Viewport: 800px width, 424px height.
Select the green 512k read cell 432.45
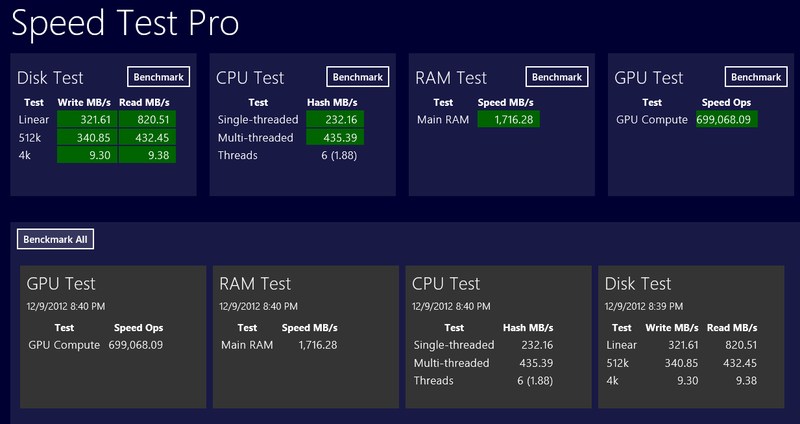[147, 137]
